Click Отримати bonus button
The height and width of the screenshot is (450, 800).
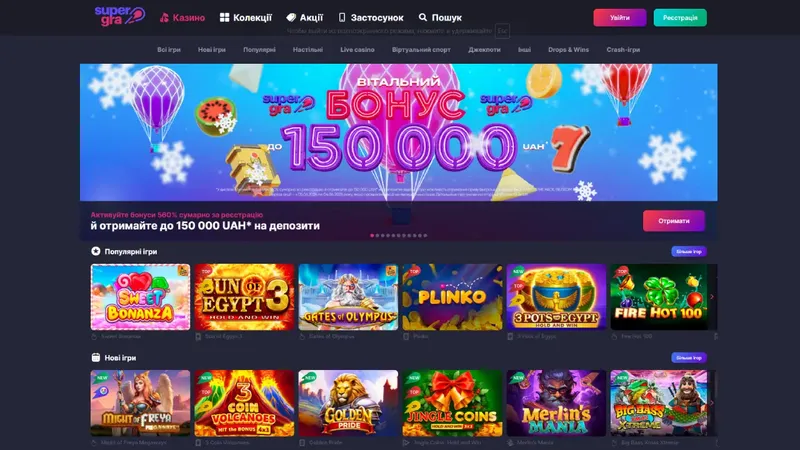click(673, 221)
